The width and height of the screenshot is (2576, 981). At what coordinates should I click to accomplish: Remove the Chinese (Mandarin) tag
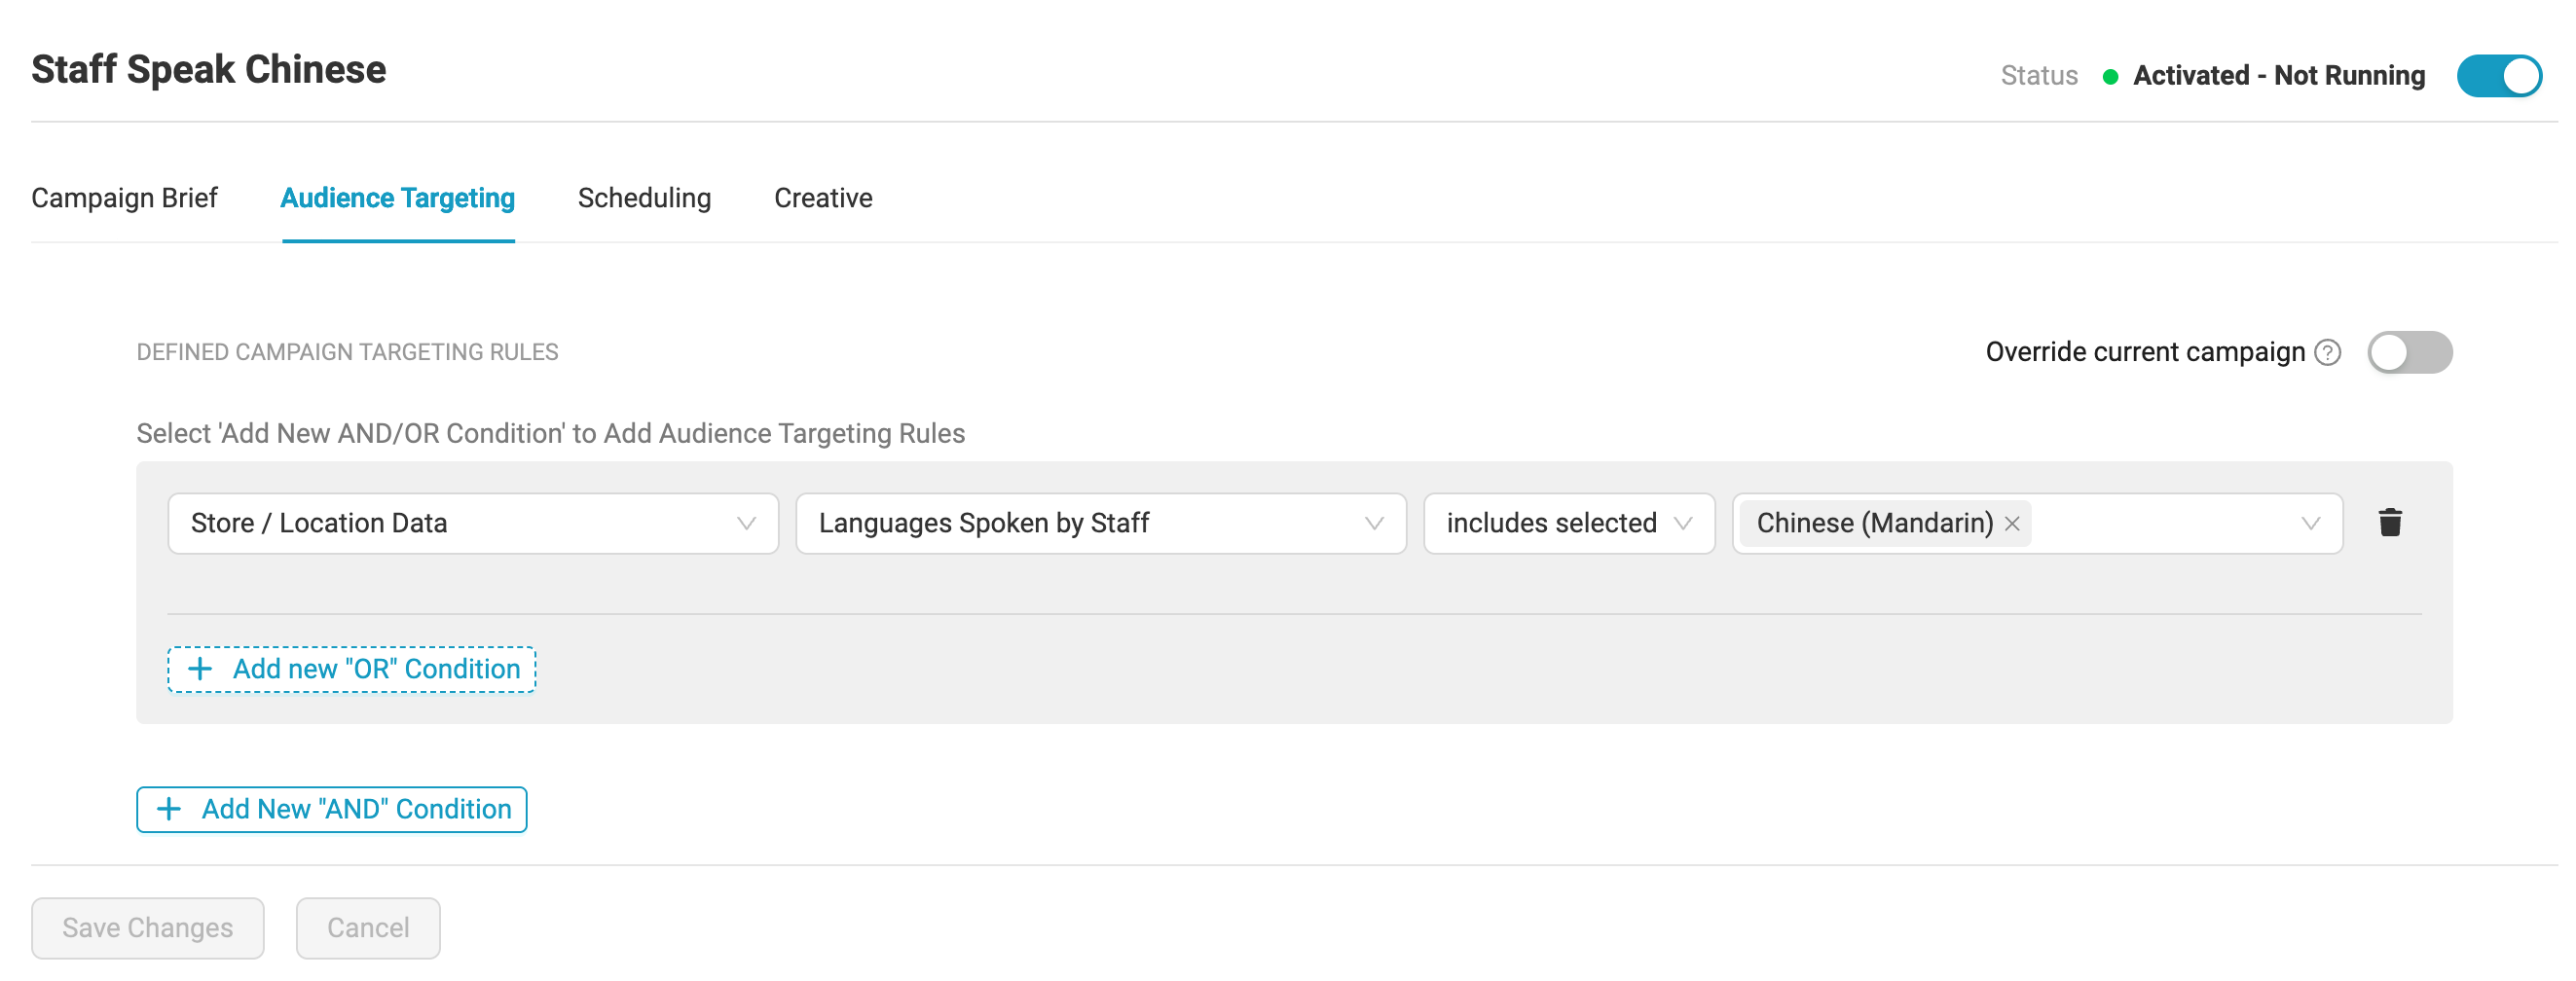(x=2013, y=524)
